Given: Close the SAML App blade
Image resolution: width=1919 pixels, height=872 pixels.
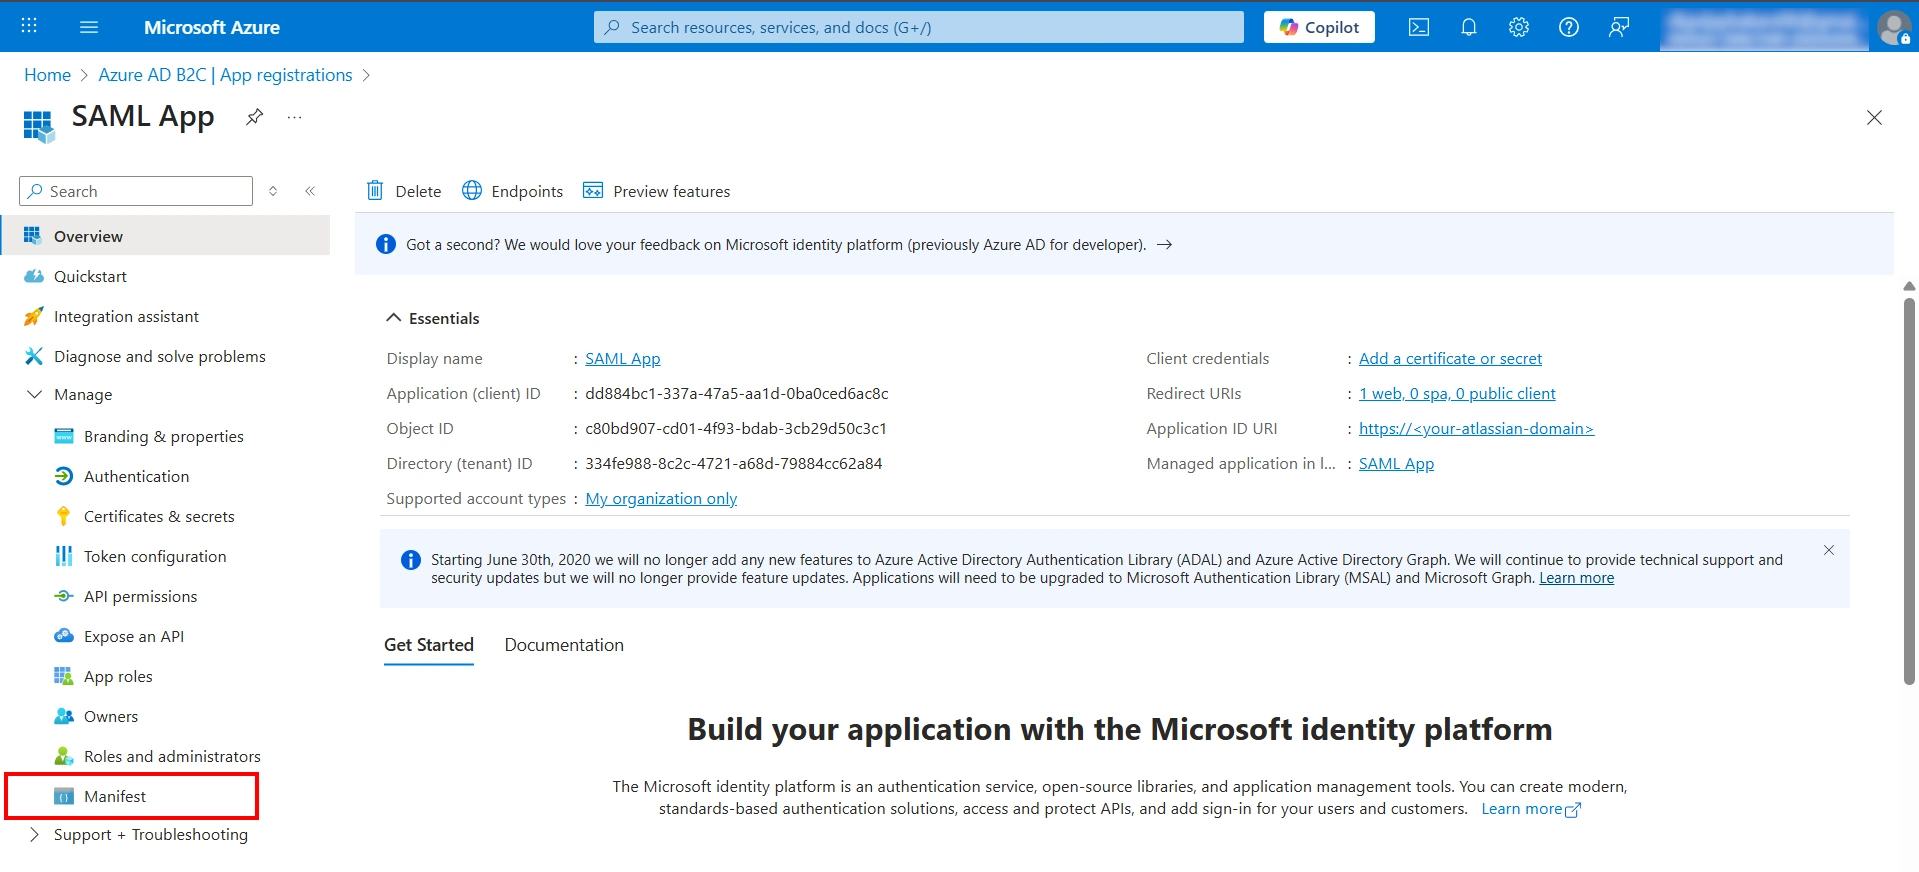Looking at the screenshot, I should click(x=1874, y=118).
